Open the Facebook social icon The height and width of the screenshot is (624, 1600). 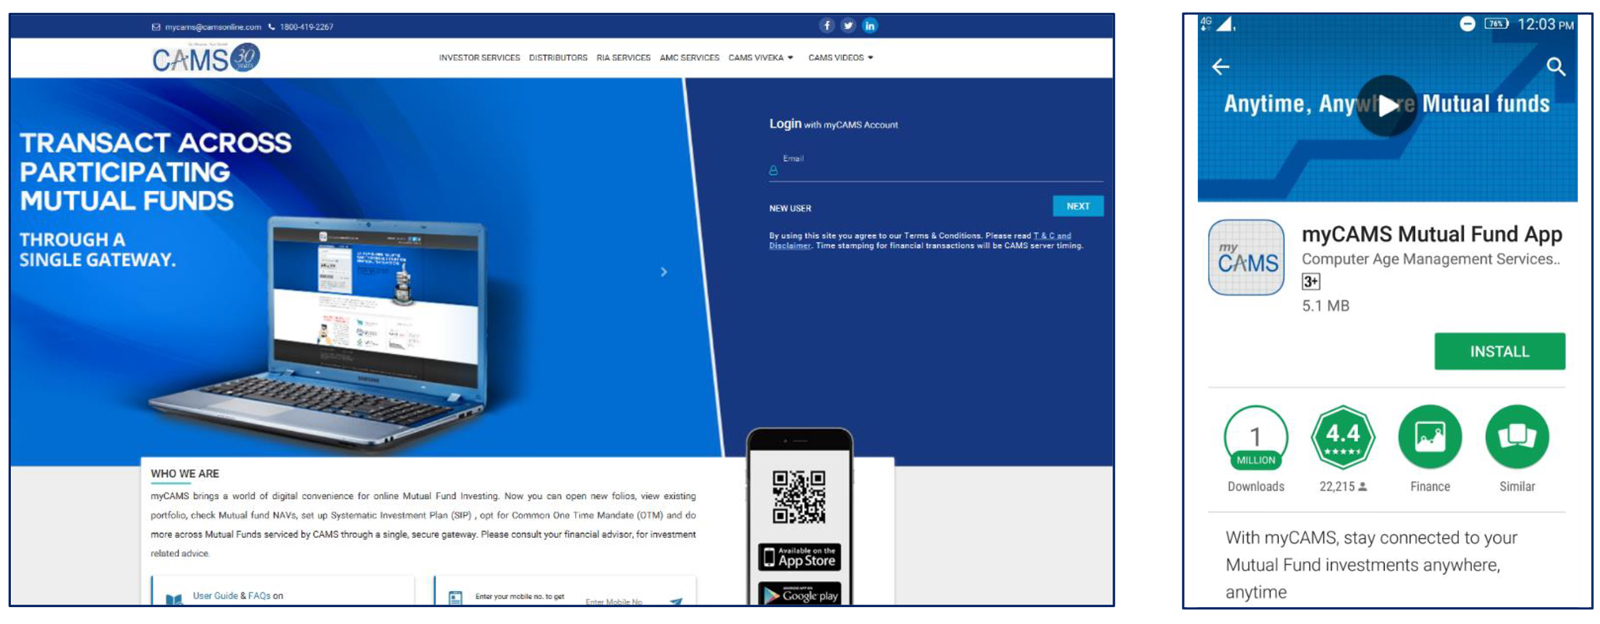click(x=826, y=26)
